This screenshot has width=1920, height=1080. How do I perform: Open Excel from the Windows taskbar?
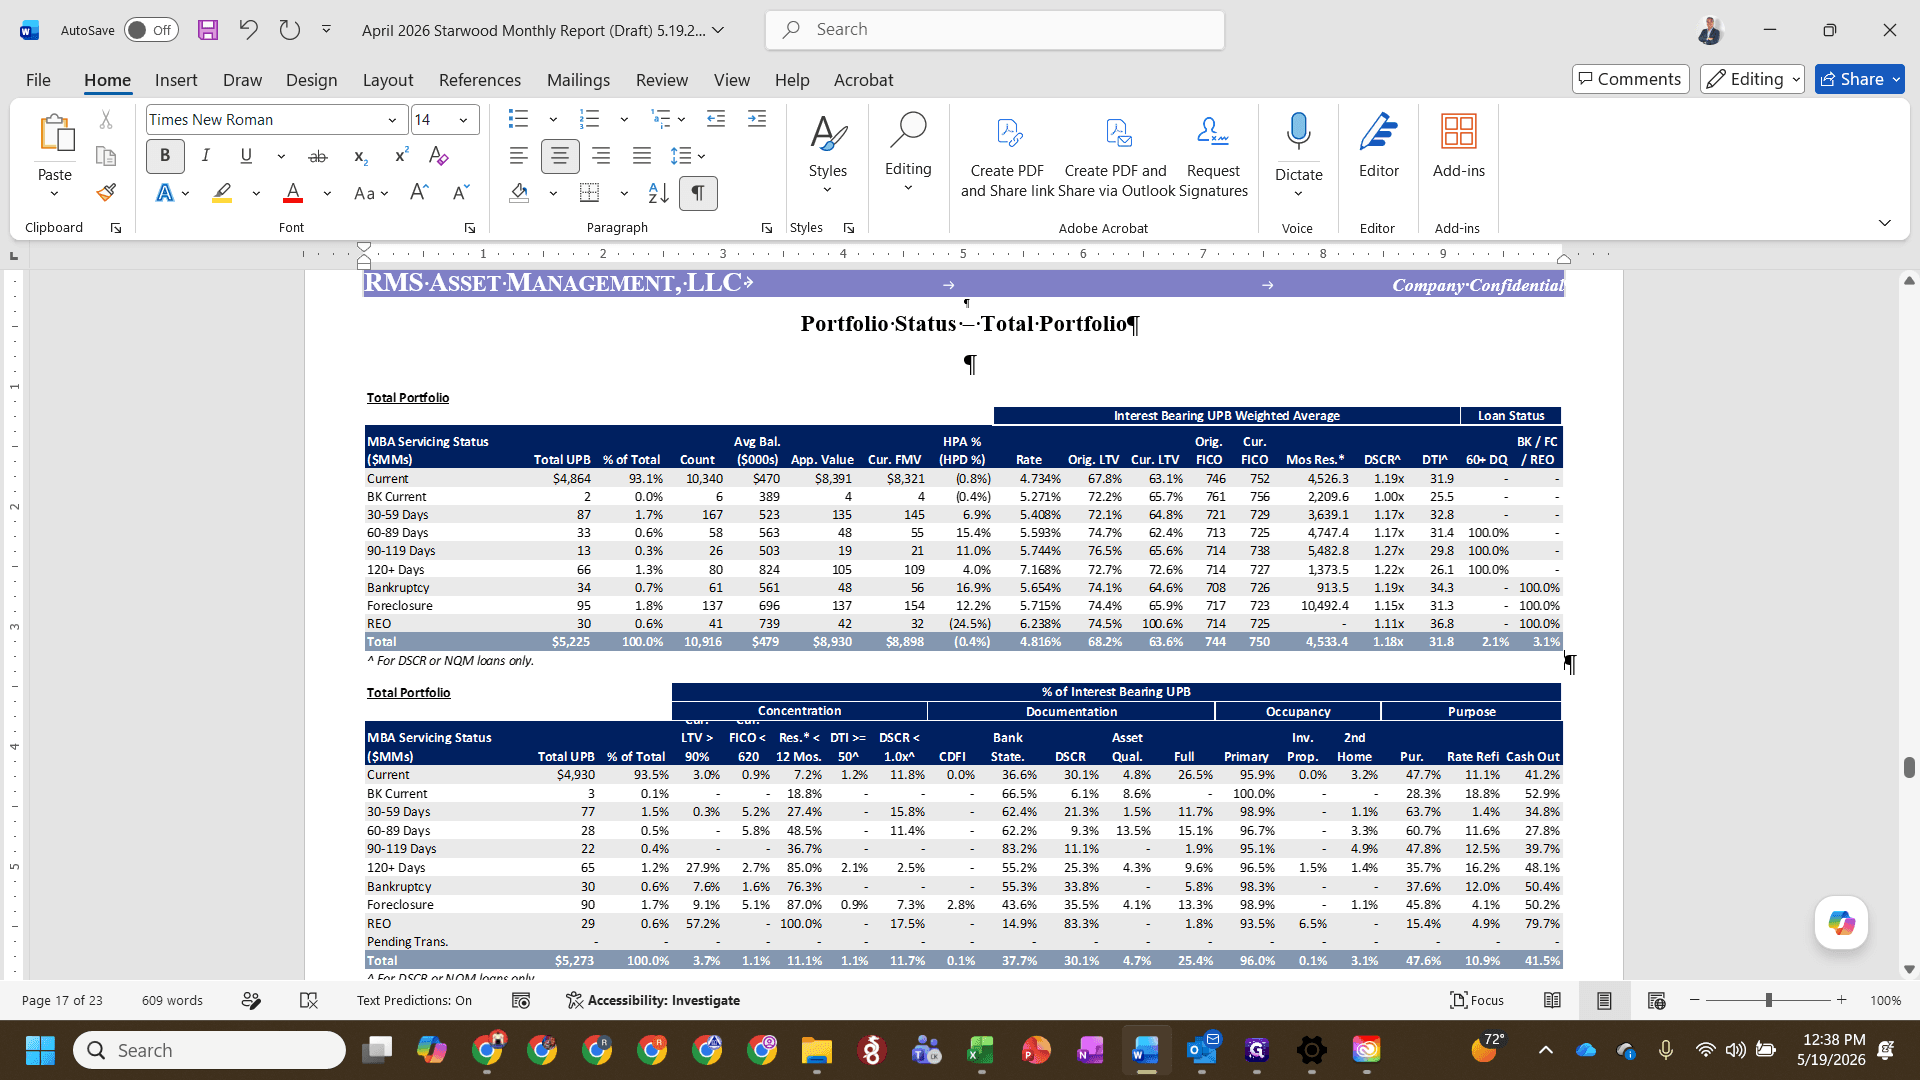pyautogui.click(x=980, y=1050)
